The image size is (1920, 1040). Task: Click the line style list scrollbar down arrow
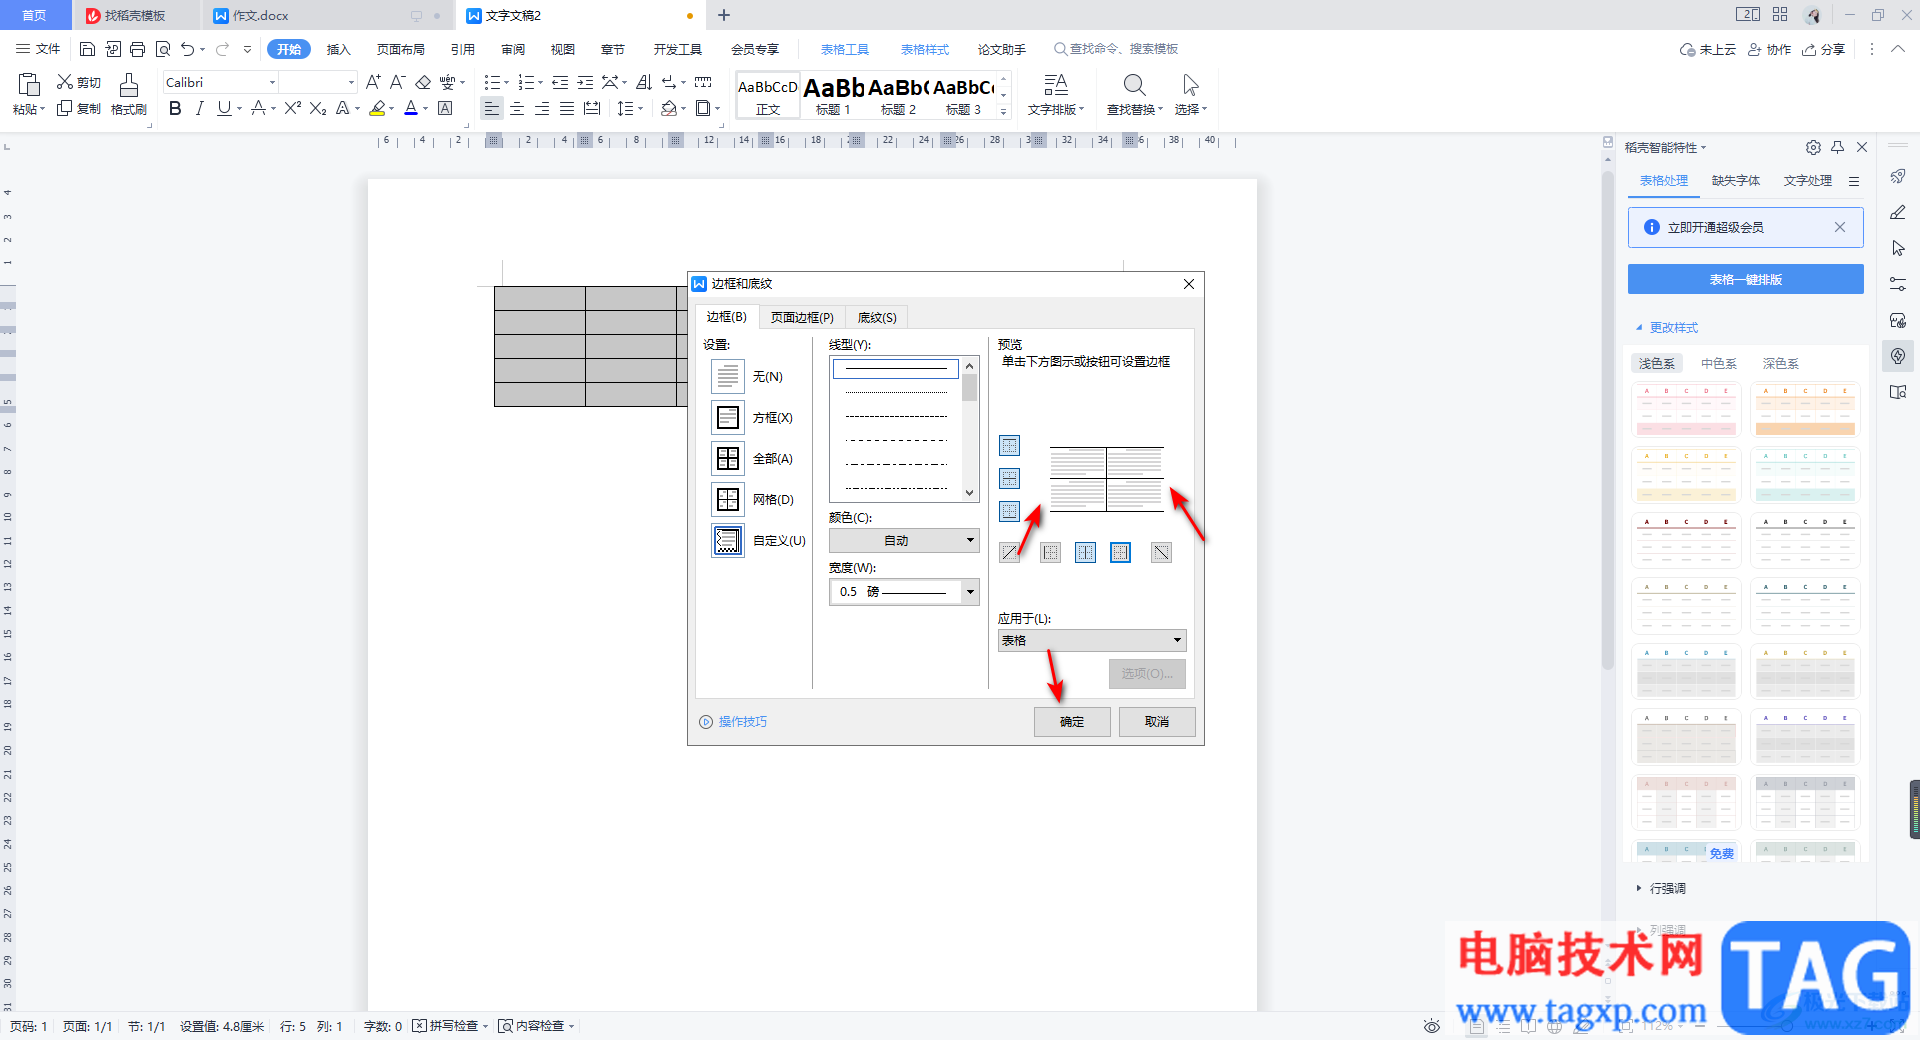[x=969, y=492]
